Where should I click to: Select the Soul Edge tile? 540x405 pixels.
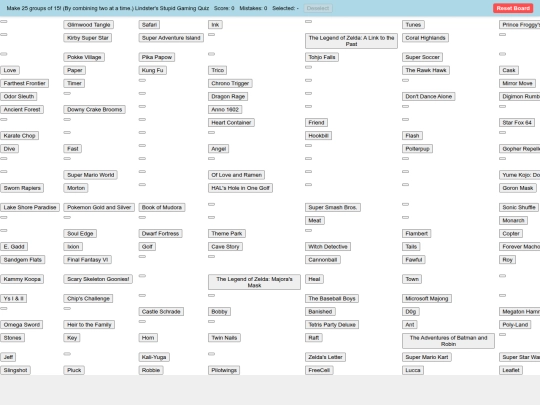[80, 233]
